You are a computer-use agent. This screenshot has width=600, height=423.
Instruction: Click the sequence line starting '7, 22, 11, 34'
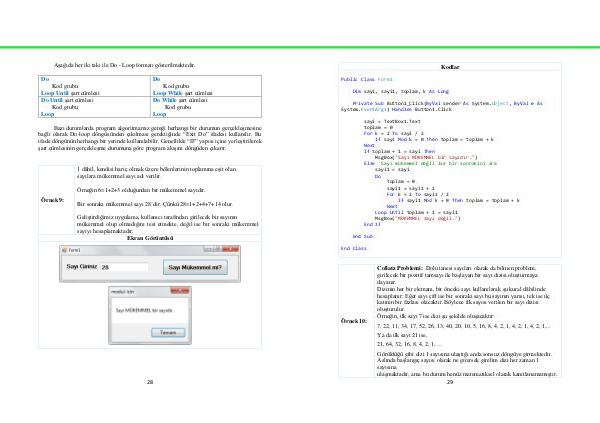pyautogui.click(x=463, y=326)
